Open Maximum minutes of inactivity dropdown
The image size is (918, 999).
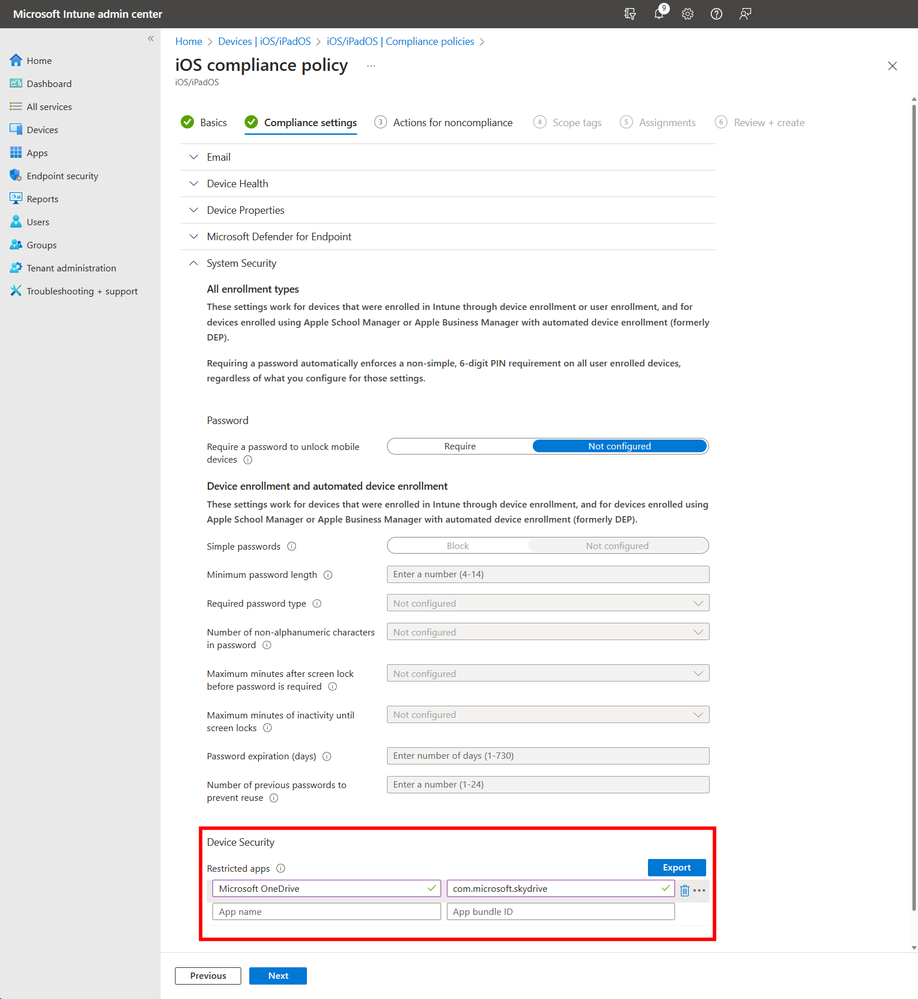point(548,715)
